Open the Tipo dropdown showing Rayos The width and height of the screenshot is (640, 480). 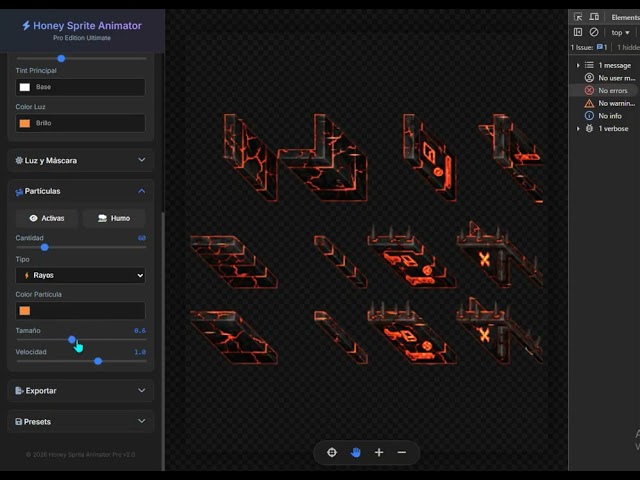click(x=80, y=276)
